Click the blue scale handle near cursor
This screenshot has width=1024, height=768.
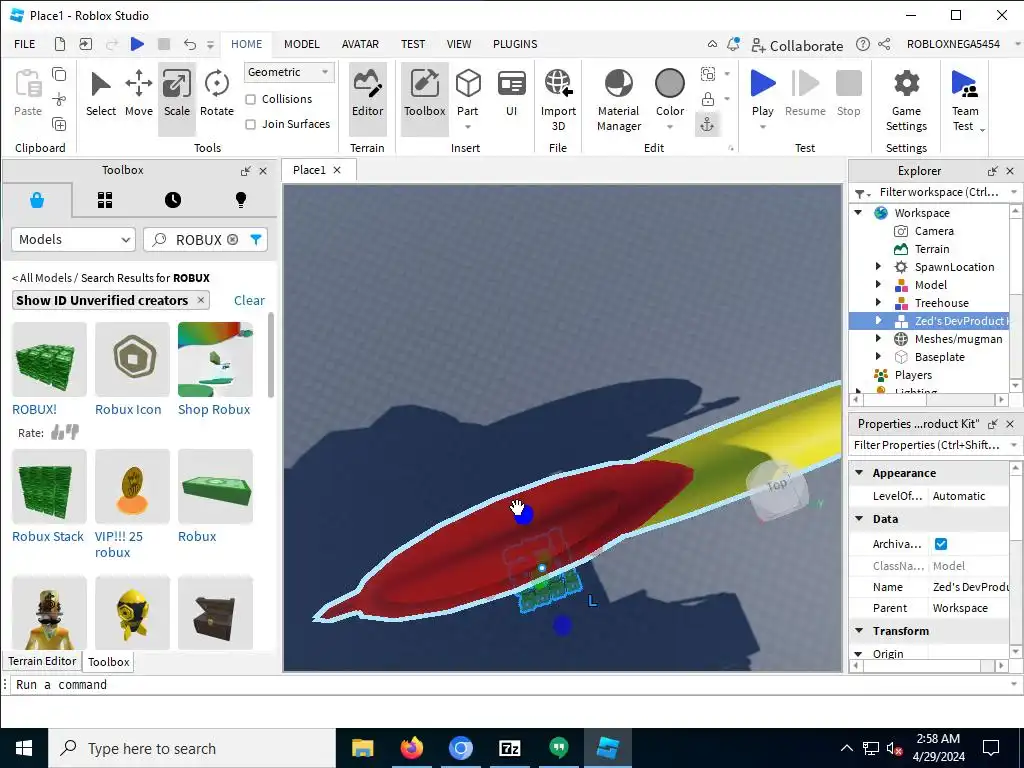[524, 514]
